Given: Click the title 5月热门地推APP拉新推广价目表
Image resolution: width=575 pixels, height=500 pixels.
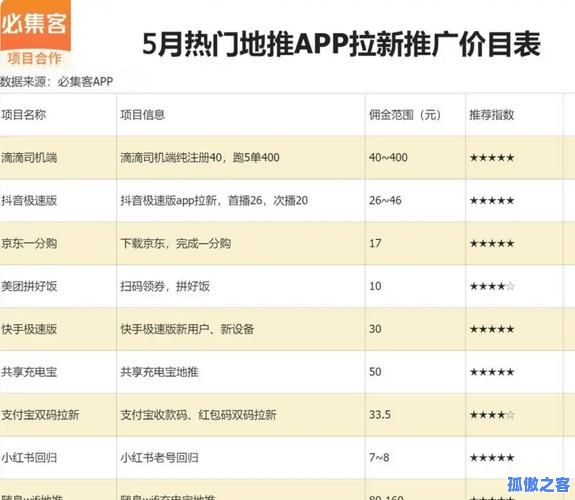Looking at the screenshot, I should pyautogui.click(x=341, y=44).
